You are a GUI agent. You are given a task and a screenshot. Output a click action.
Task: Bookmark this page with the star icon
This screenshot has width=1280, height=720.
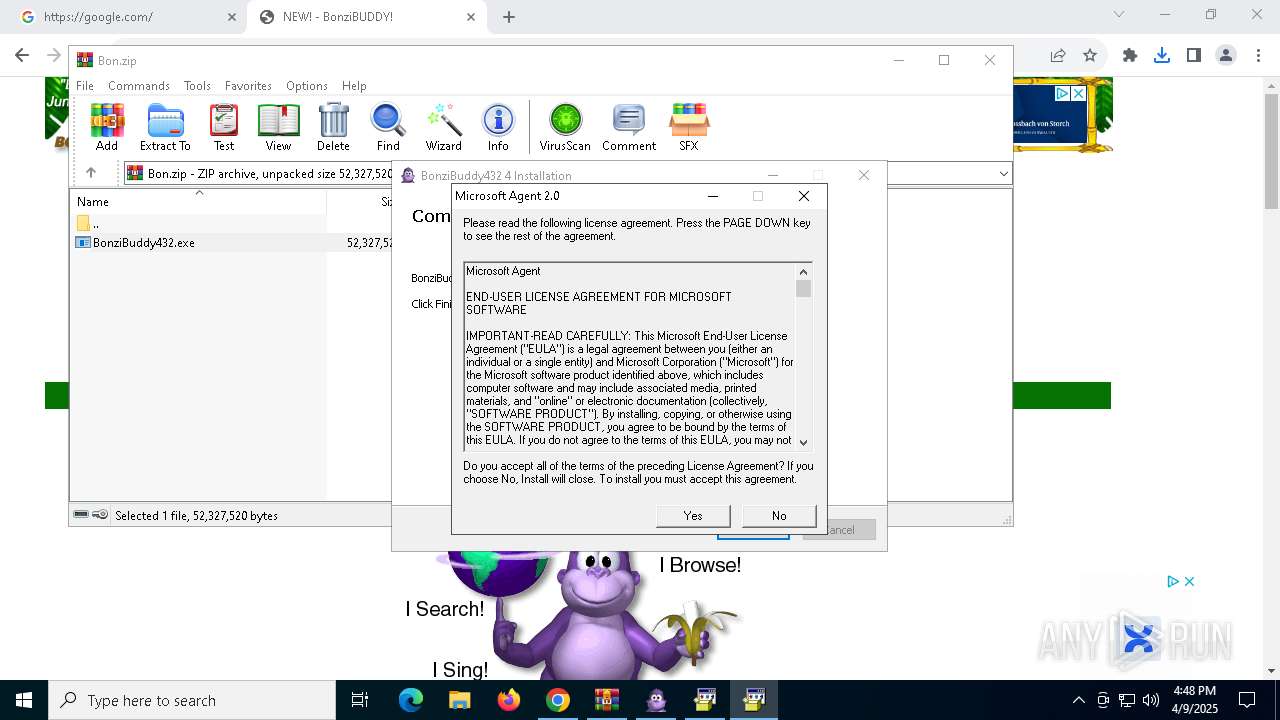pos(1090,56)
